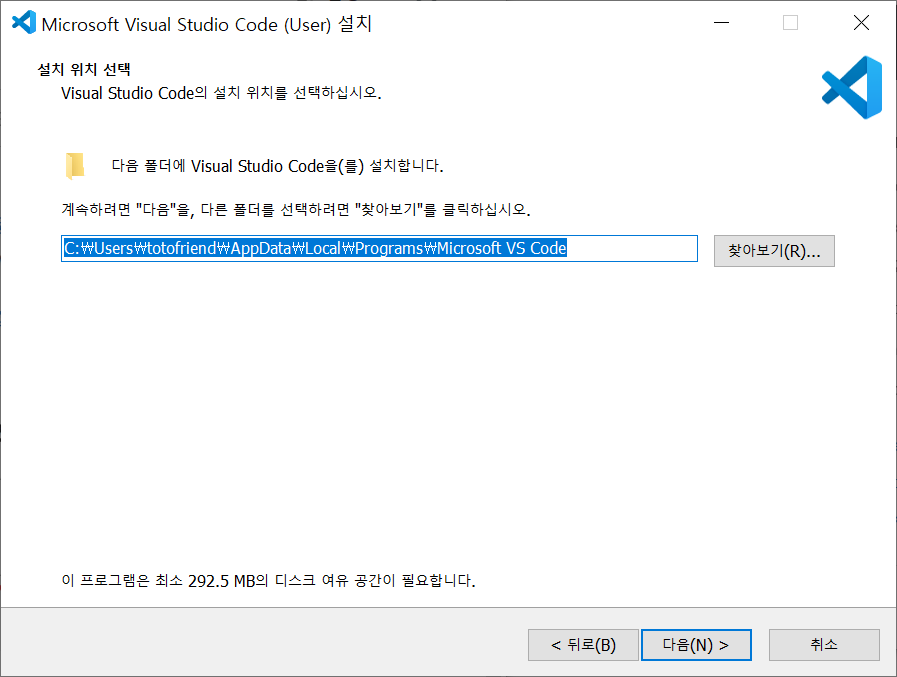Click subtitle Visual Studio Code의 설치 위치를 선택하십시오.
Image resolution: width=897 pixels, height=677 pixels.
pyautogui.click(x=221, y=93)
